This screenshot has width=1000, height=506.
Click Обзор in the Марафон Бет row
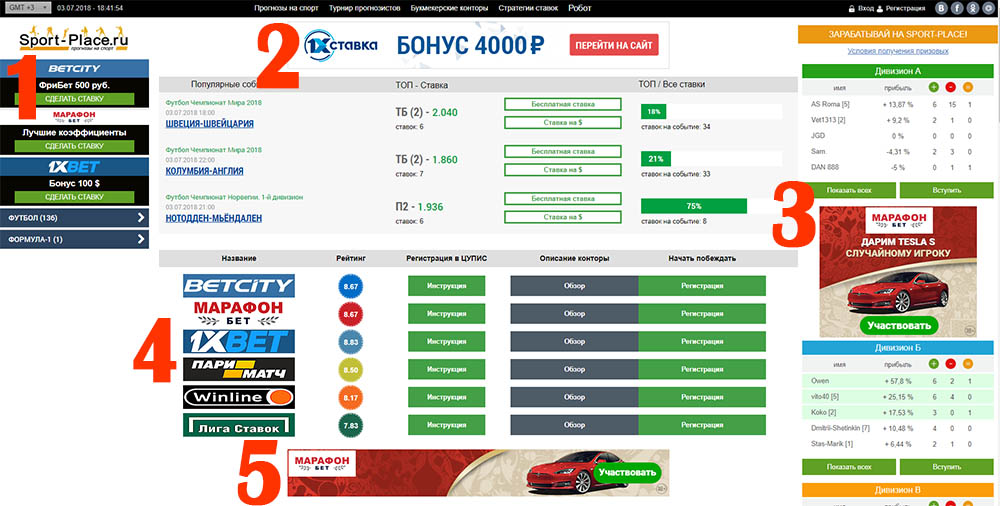coord(574,313)
